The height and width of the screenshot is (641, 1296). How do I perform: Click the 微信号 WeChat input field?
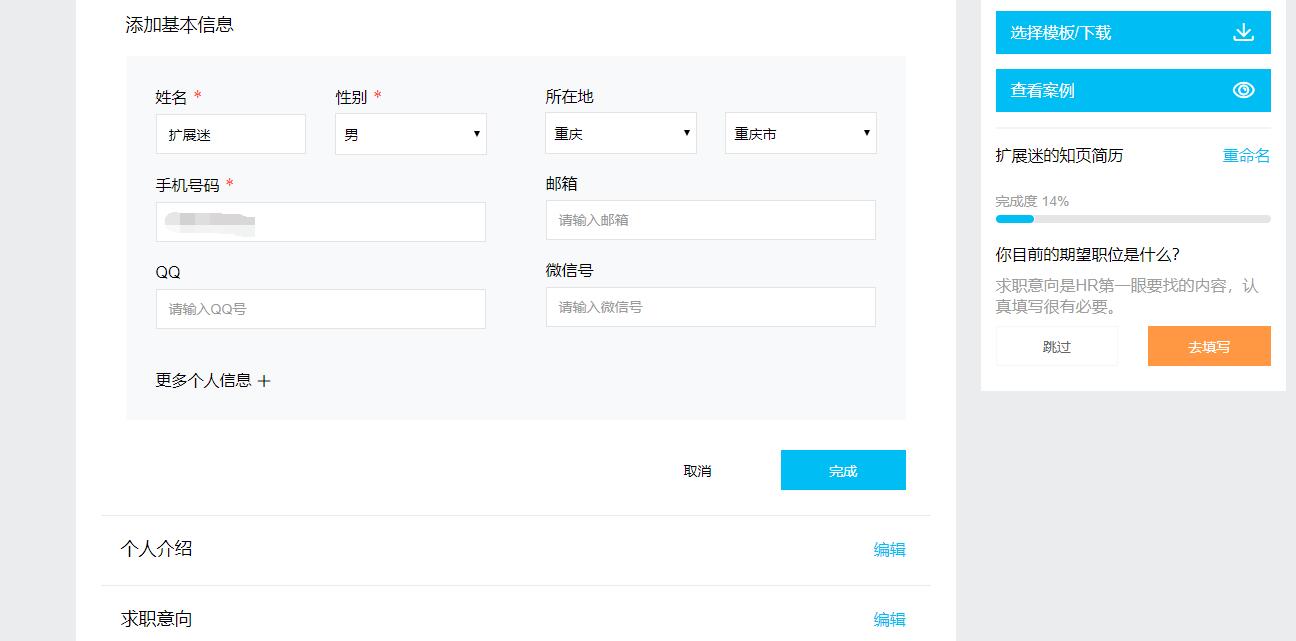click(x=710, y=307)
